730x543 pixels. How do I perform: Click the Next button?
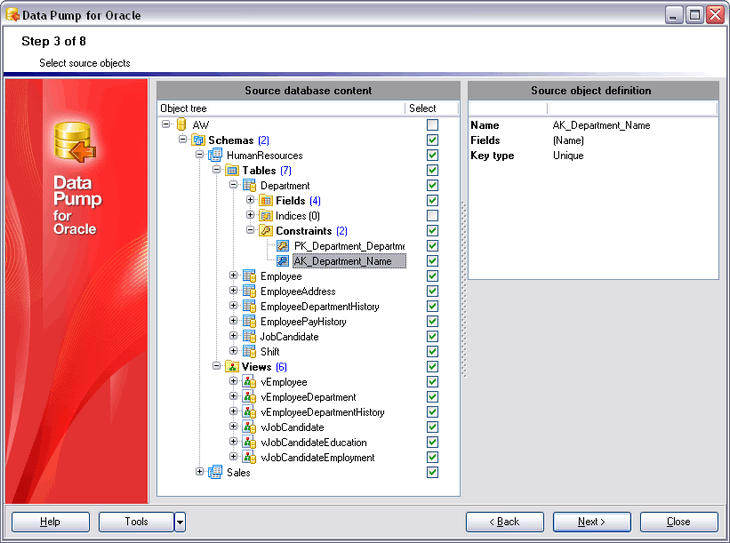click(x=592, y=522)
